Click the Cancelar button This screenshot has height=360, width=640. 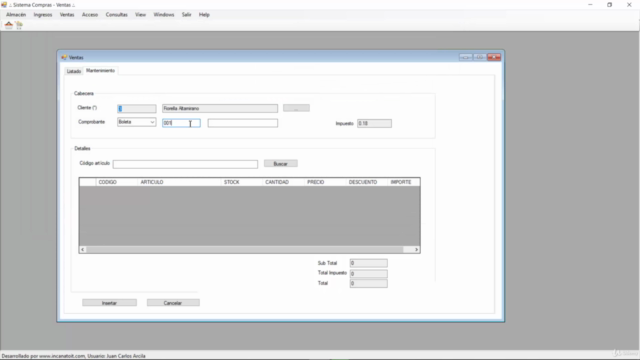coord(173,303)
